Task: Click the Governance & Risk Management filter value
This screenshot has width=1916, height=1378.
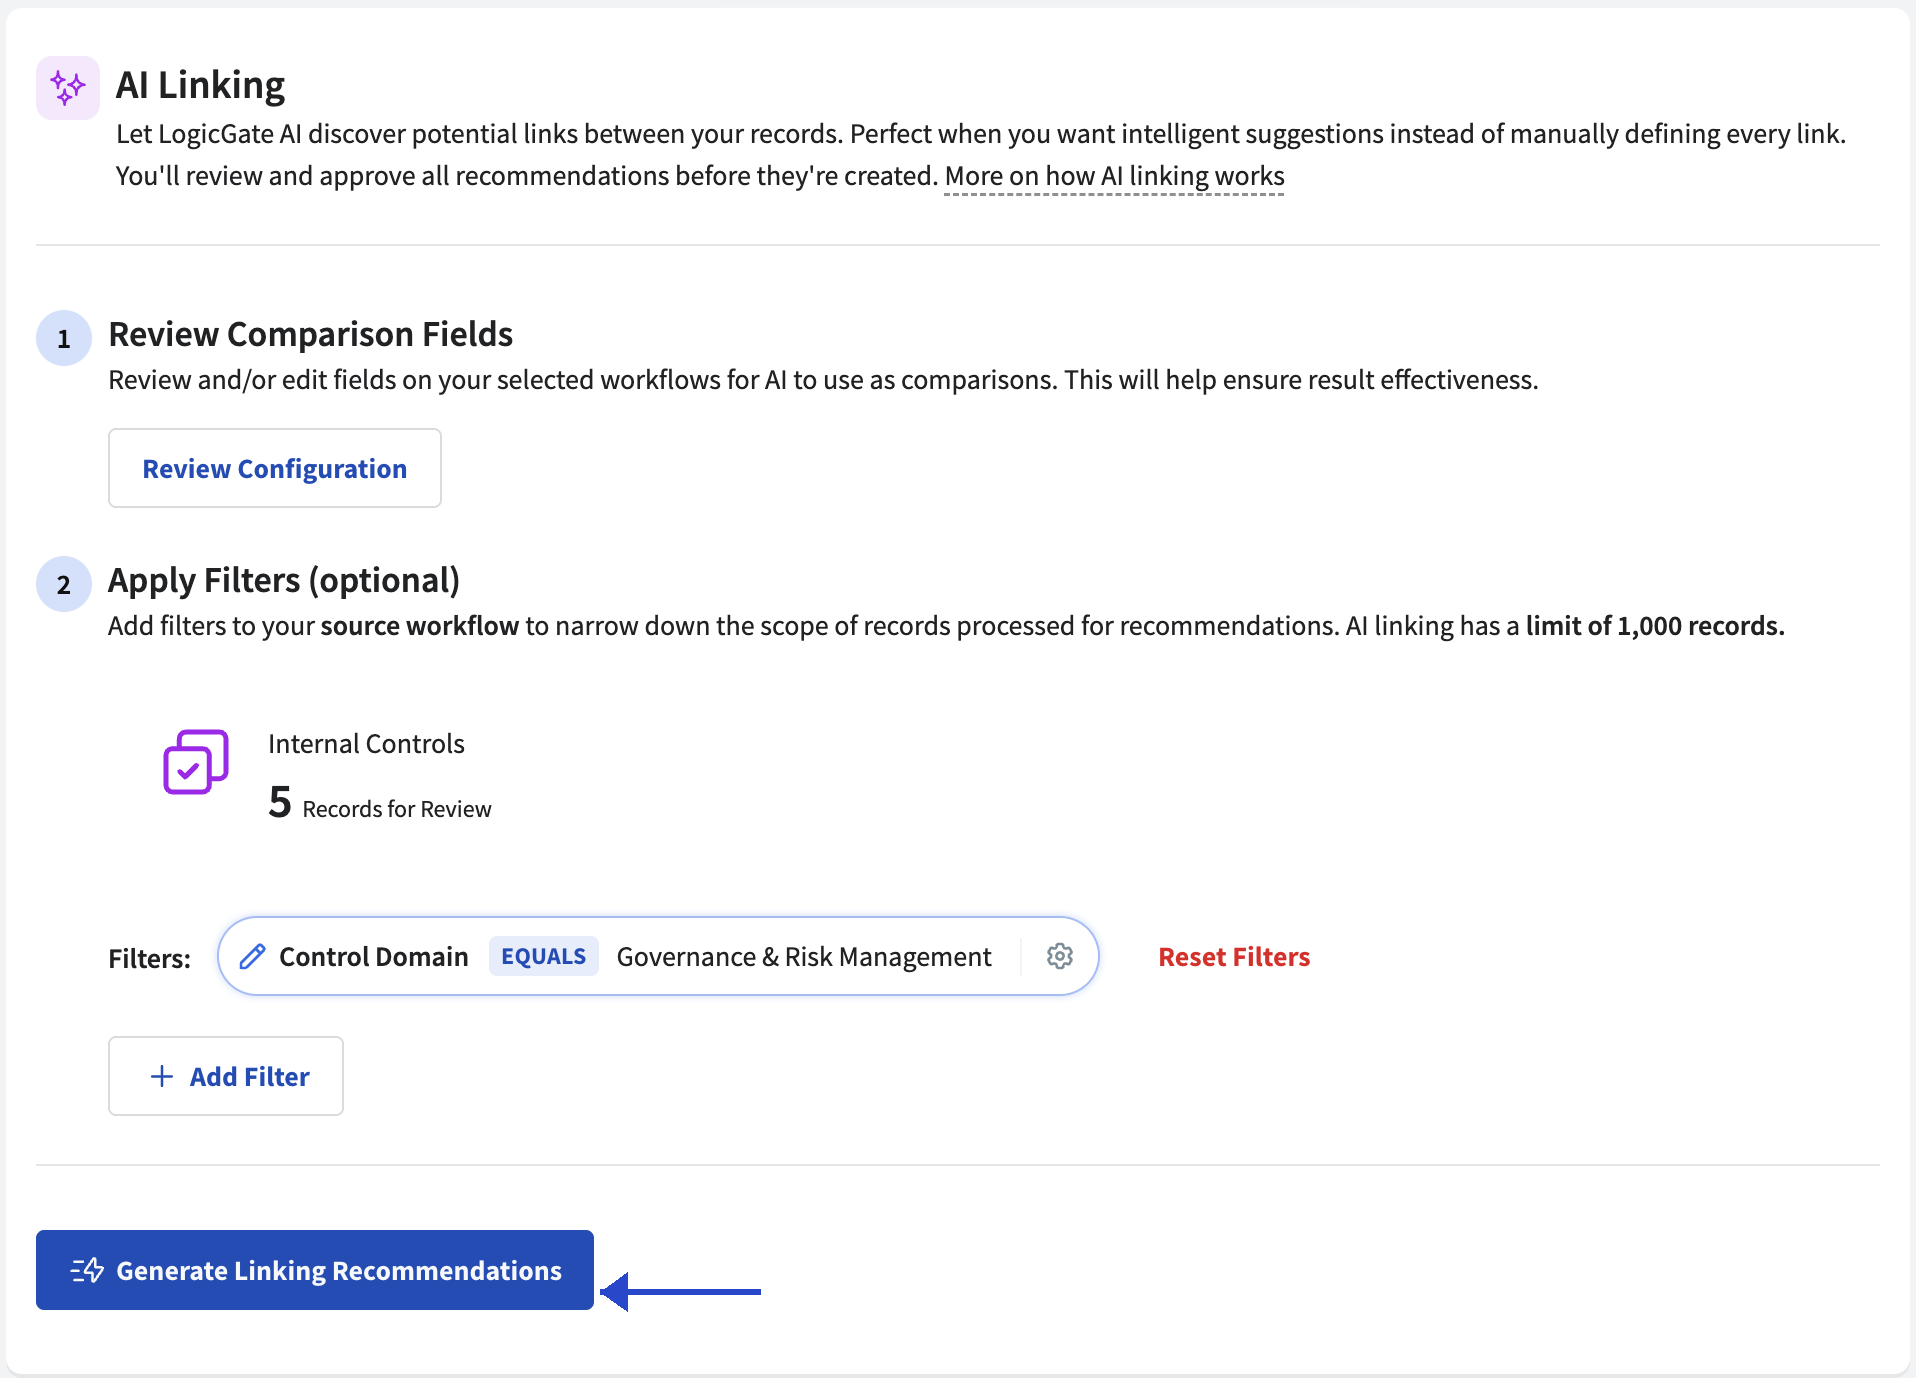Action: point(804,957)
